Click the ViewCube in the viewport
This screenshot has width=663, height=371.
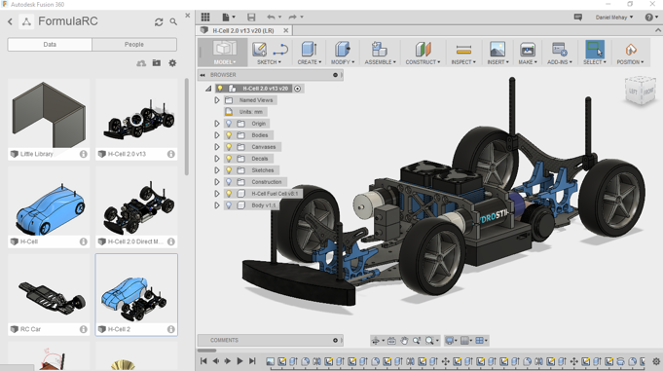coord(641,90)
